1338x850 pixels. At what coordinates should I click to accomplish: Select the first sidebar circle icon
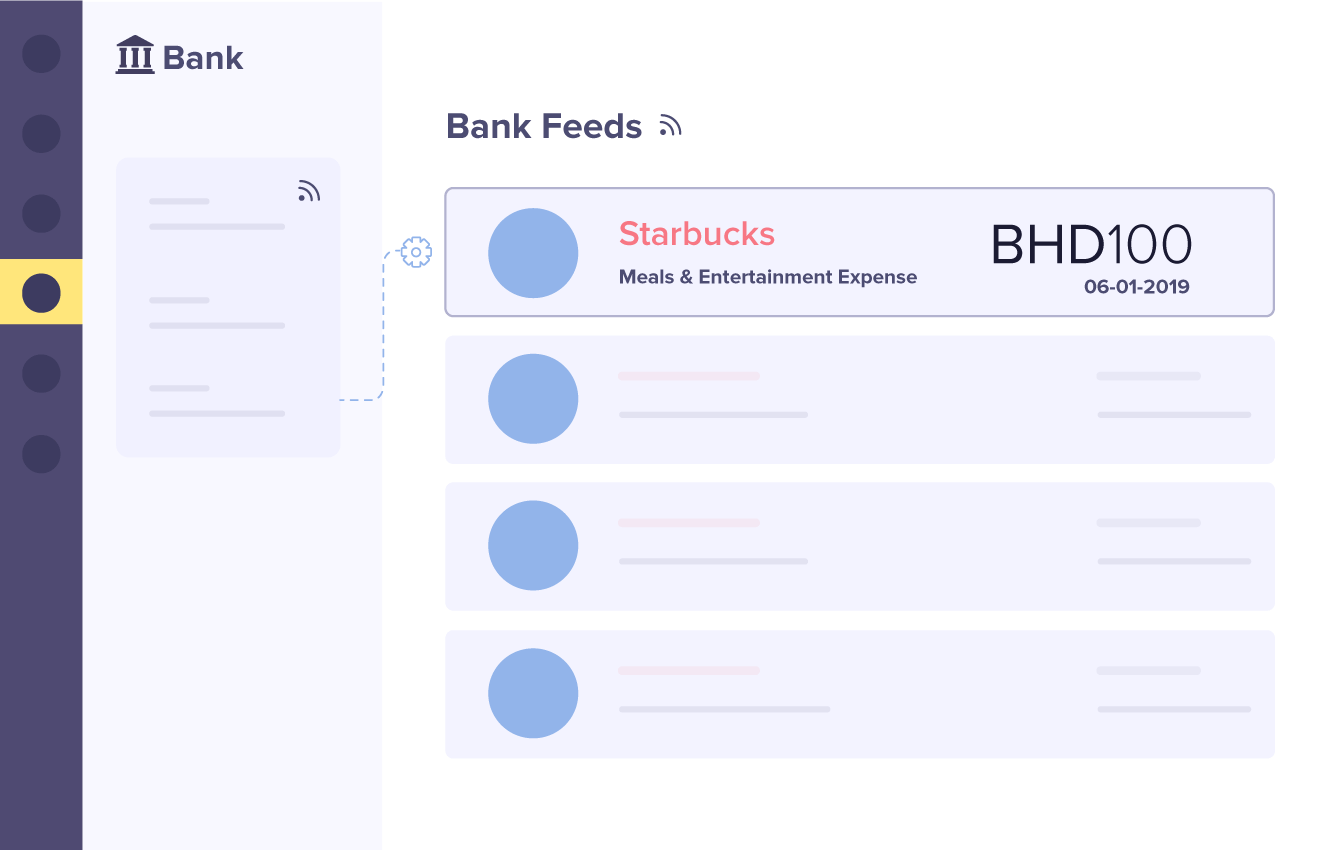(x=41, y=54)
